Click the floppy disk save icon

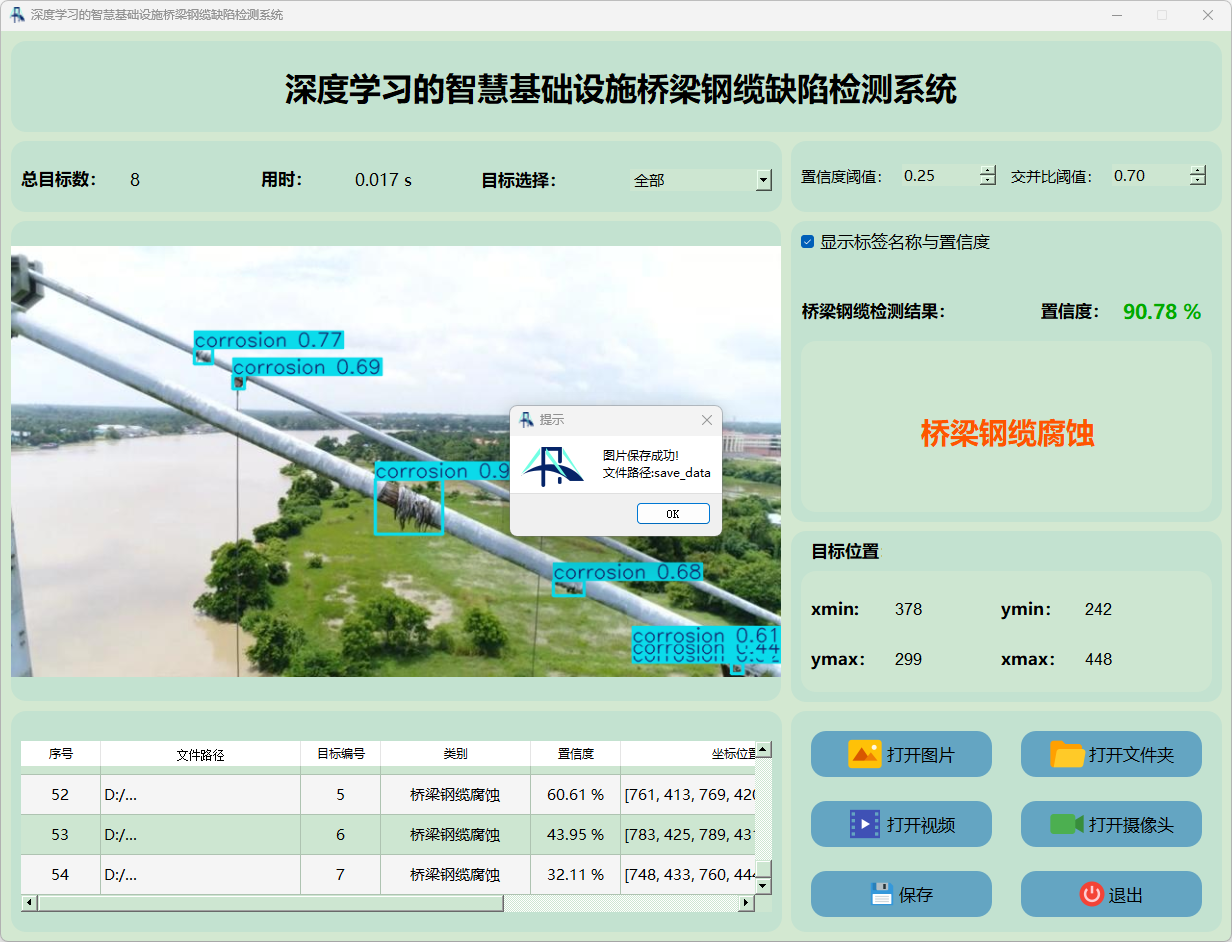(881, 894)
